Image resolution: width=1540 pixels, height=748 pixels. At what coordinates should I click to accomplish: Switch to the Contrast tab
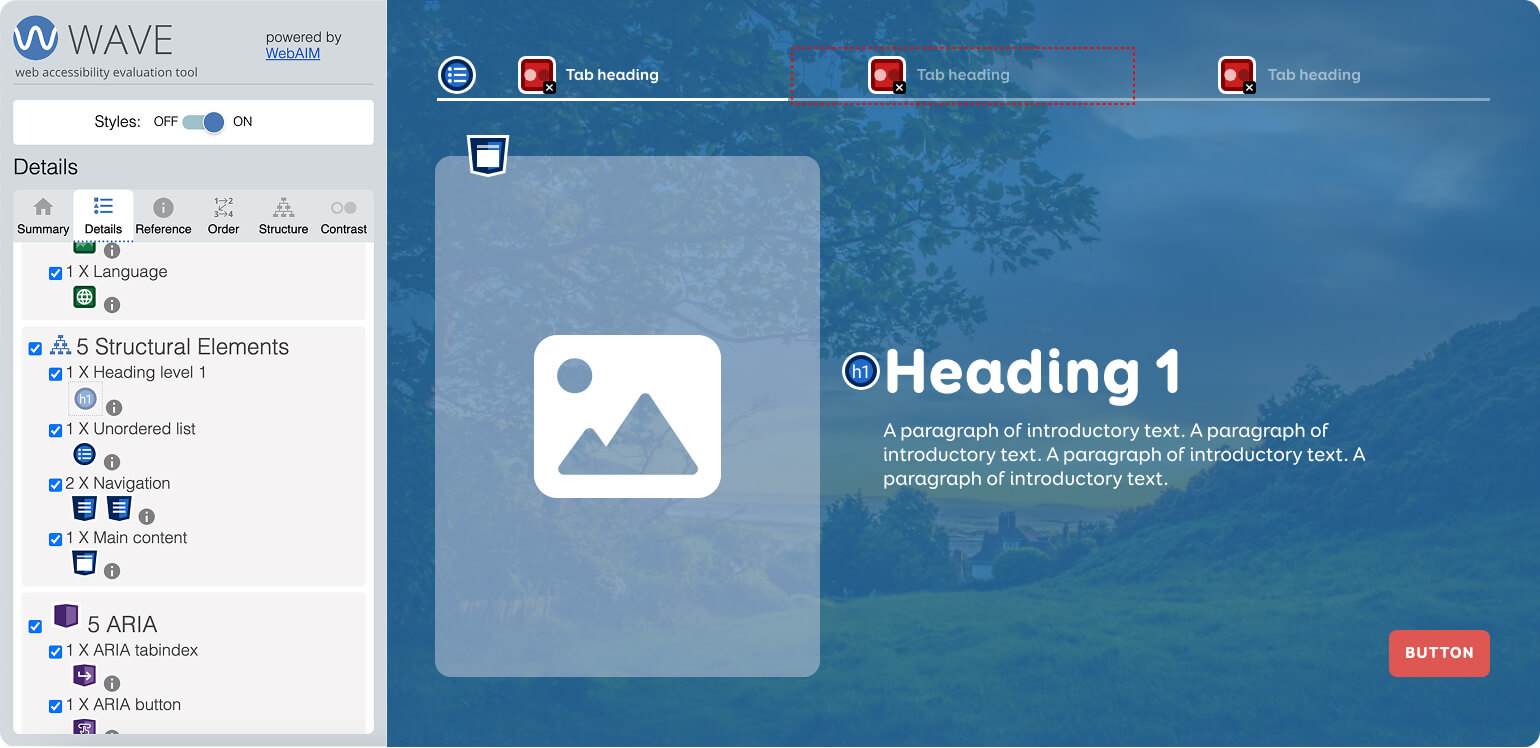[x=344, y=216]
